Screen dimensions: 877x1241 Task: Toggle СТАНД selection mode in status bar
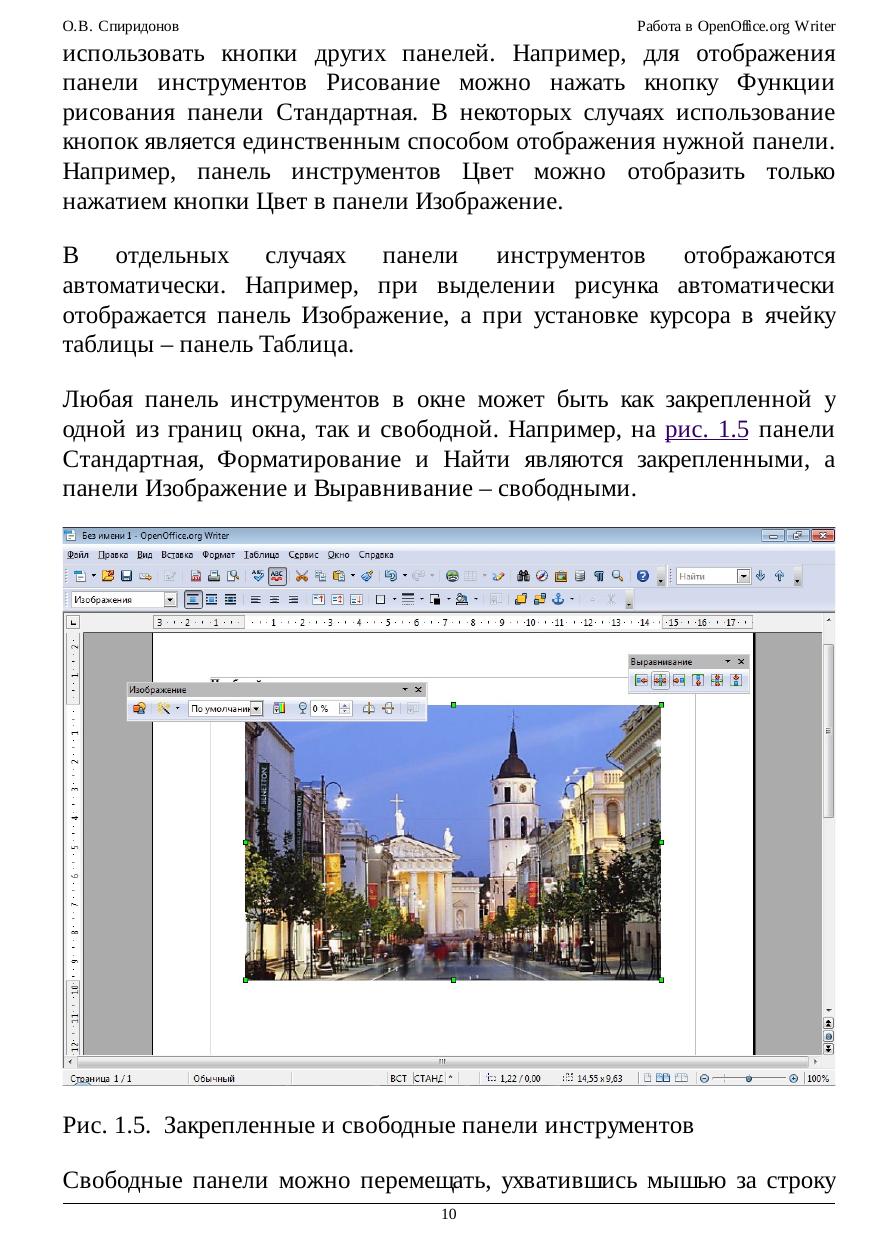tap(429, 1078)
